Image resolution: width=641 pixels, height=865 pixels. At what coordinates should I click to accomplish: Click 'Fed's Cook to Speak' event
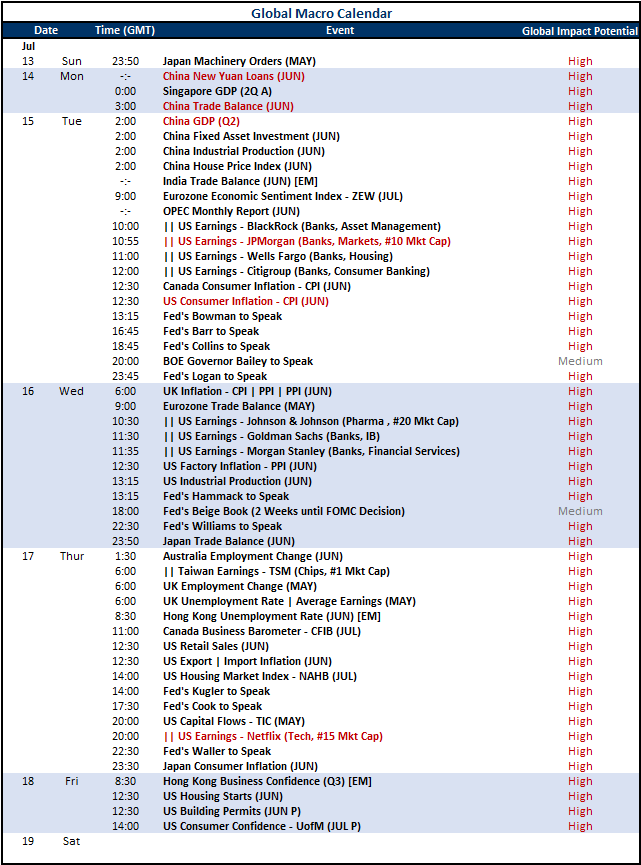click(x=212, y=706)
